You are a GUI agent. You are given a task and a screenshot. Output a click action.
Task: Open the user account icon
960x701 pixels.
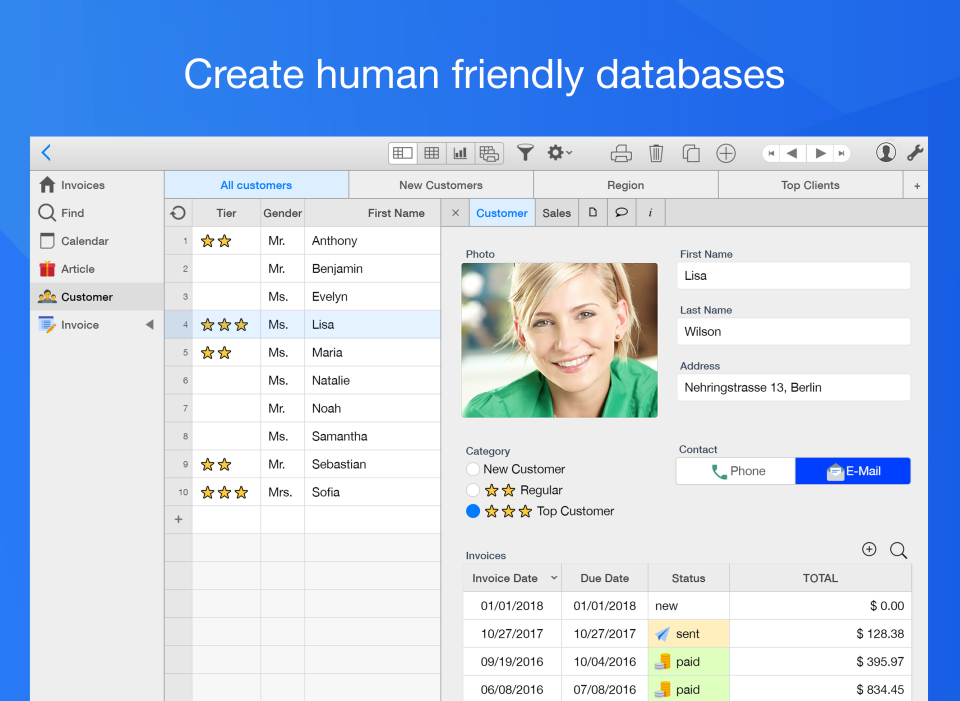pos(886,152)
